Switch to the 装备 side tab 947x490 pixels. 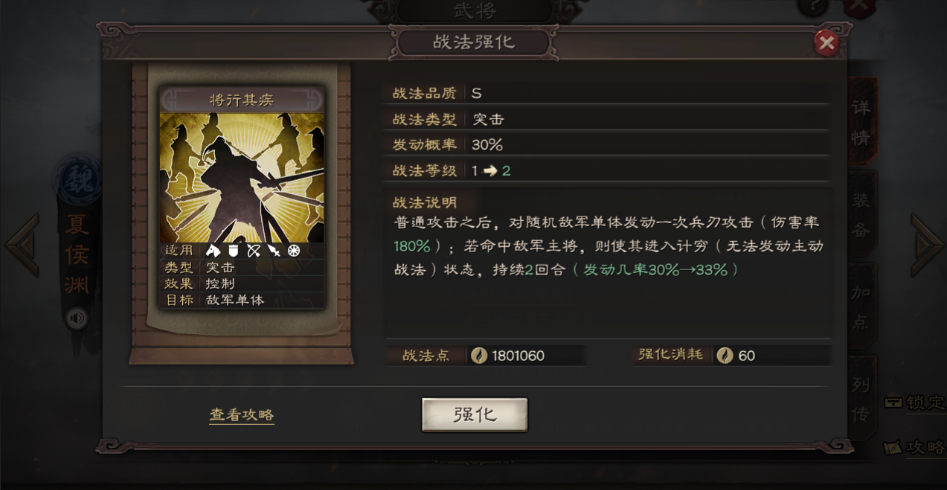click(861, 215)
